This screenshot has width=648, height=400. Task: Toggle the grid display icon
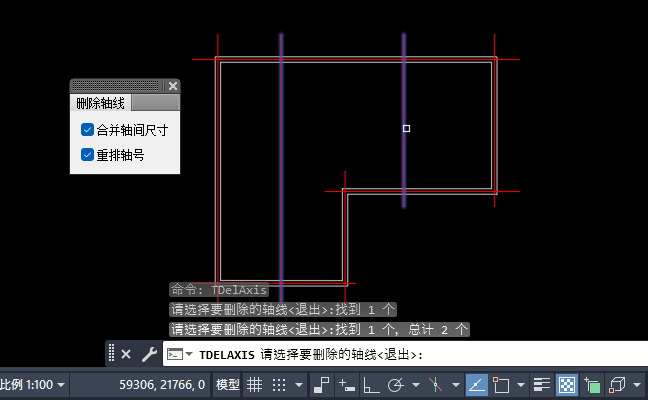point(255,385)
